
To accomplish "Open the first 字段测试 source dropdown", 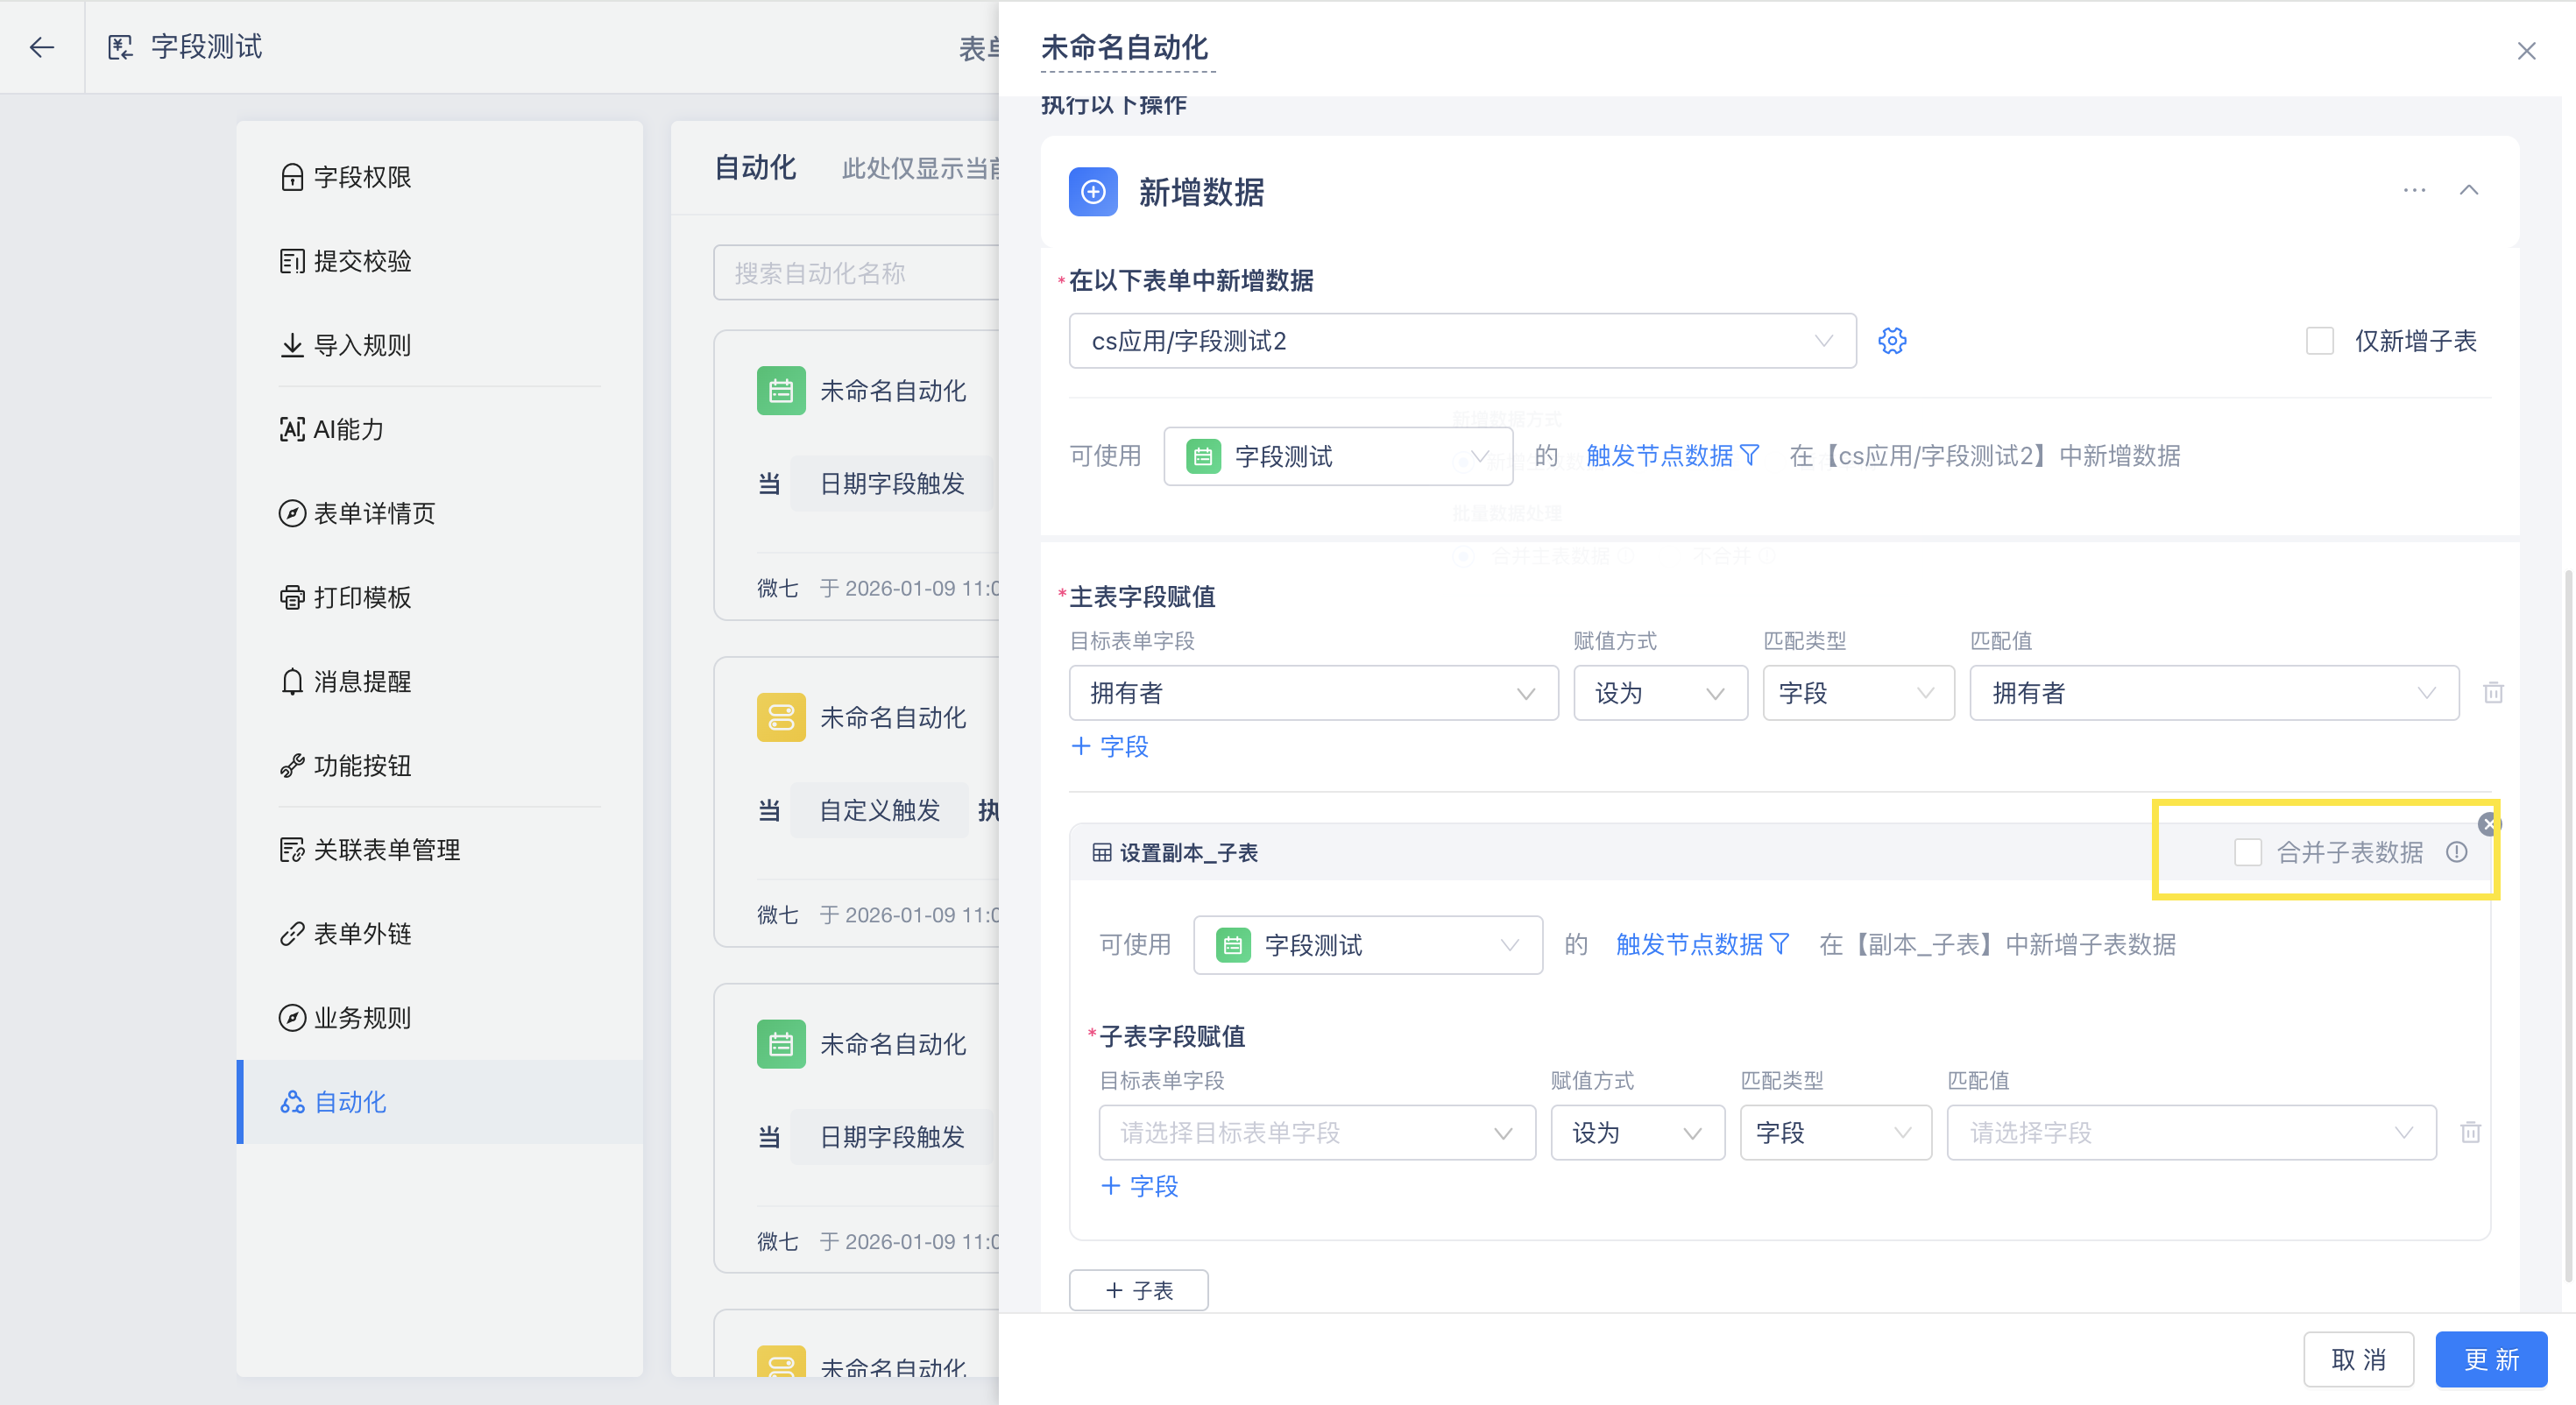I will pyautogui.click(x=1338, y=457).
